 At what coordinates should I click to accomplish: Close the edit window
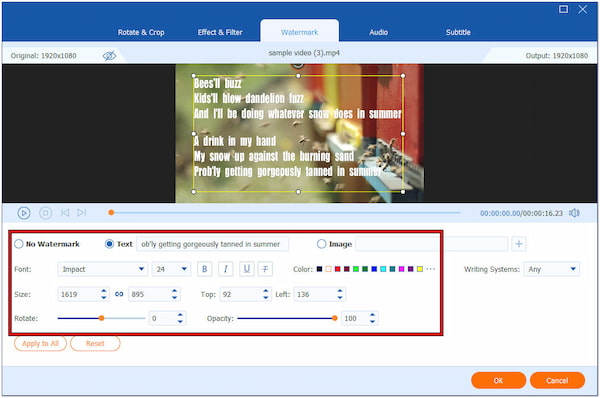[583, 9]
